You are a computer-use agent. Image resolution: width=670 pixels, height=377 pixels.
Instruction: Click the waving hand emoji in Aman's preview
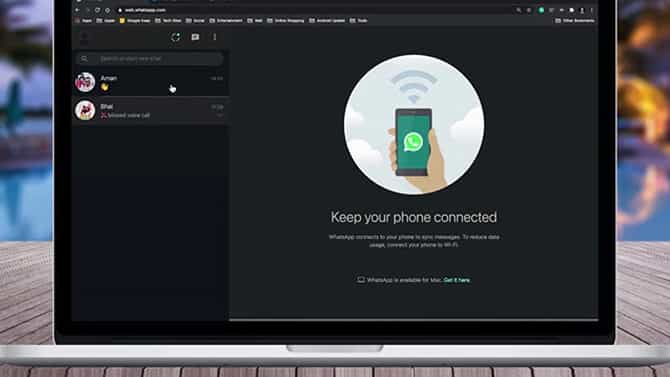pyautogui.click(x=104, y=87)
